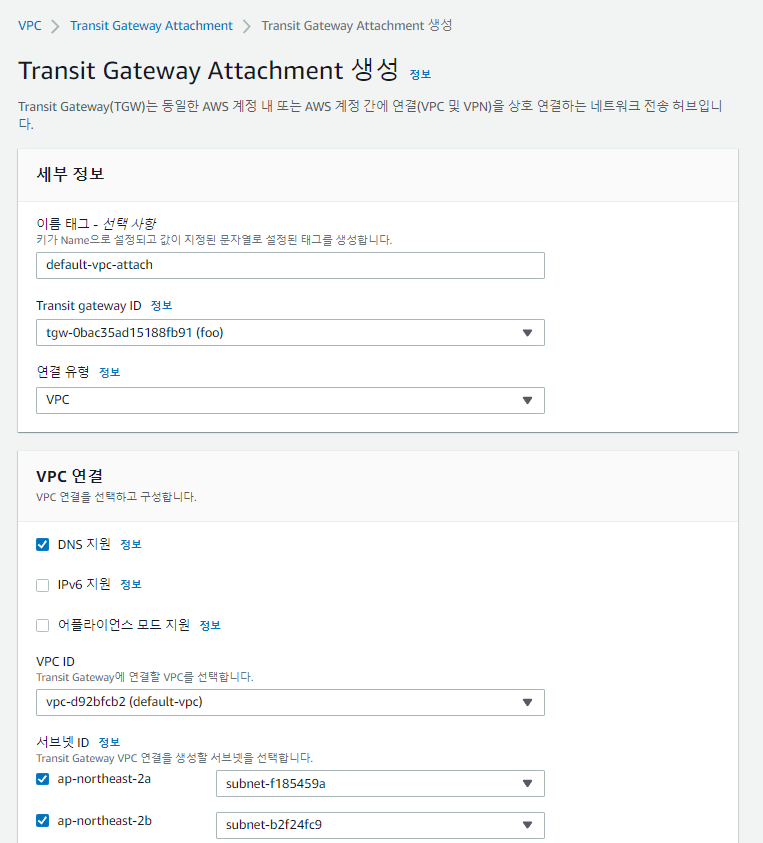The width and height of the screenshot is (763, 843).
Task: Click 정보 link next to IPv6 지원
Action: point(131,585)
